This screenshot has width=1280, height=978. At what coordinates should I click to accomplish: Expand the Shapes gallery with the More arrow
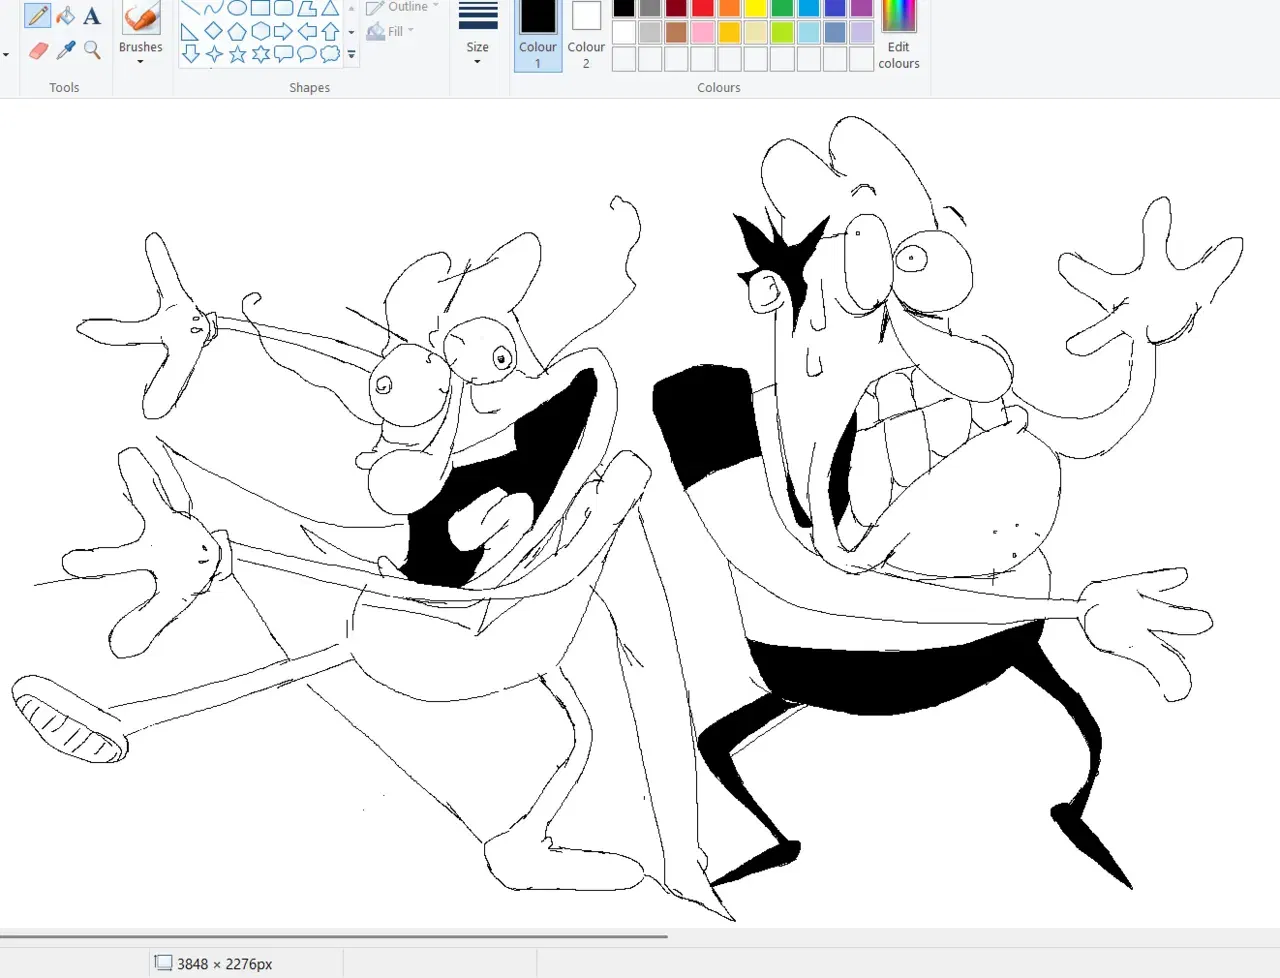tap(351, 55)
